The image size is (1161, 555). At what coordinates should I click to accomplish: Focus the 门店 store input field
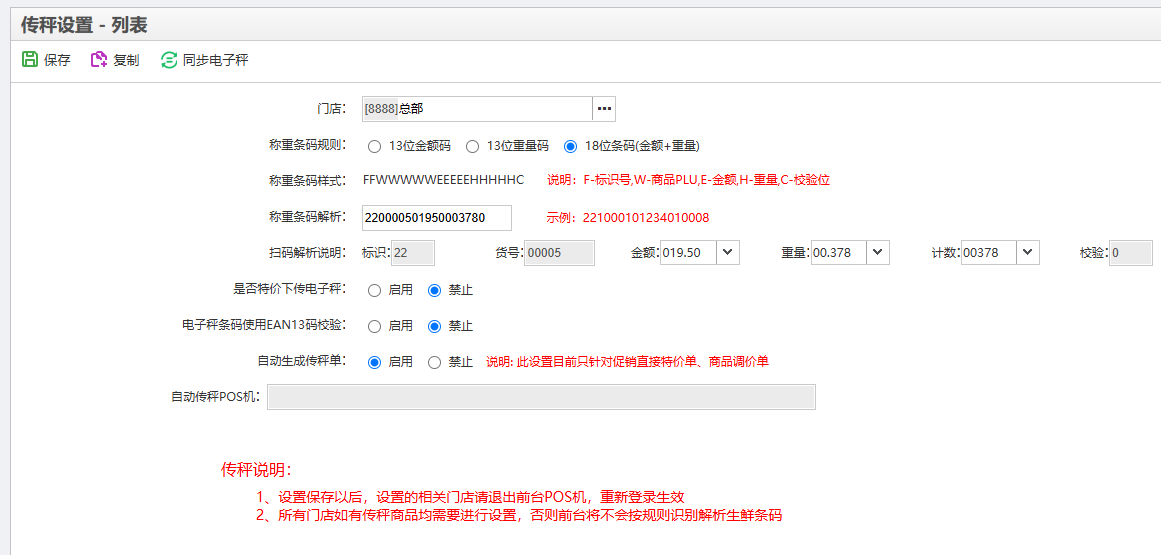[x=478, y=109]
